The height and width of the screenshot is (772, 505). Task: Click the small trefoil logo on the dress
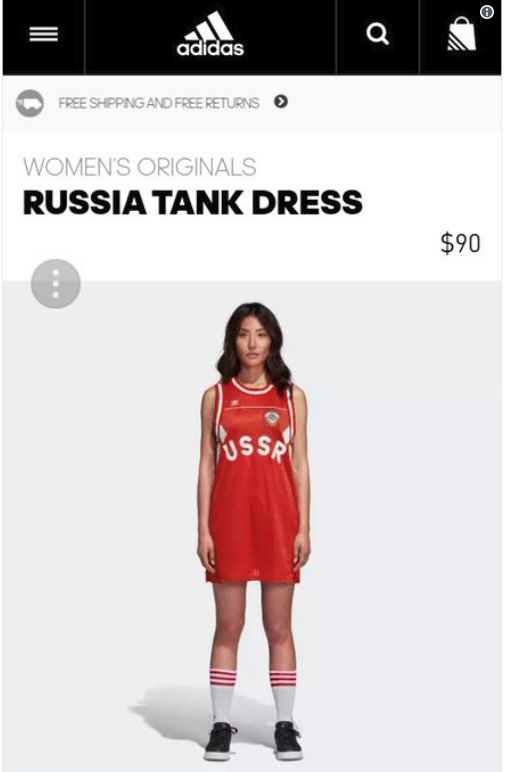click(x=235, y=403)
